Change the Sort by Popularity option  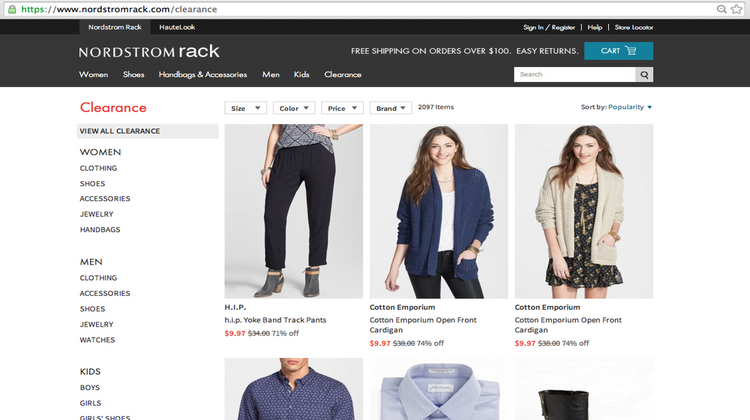coord(630,107)
